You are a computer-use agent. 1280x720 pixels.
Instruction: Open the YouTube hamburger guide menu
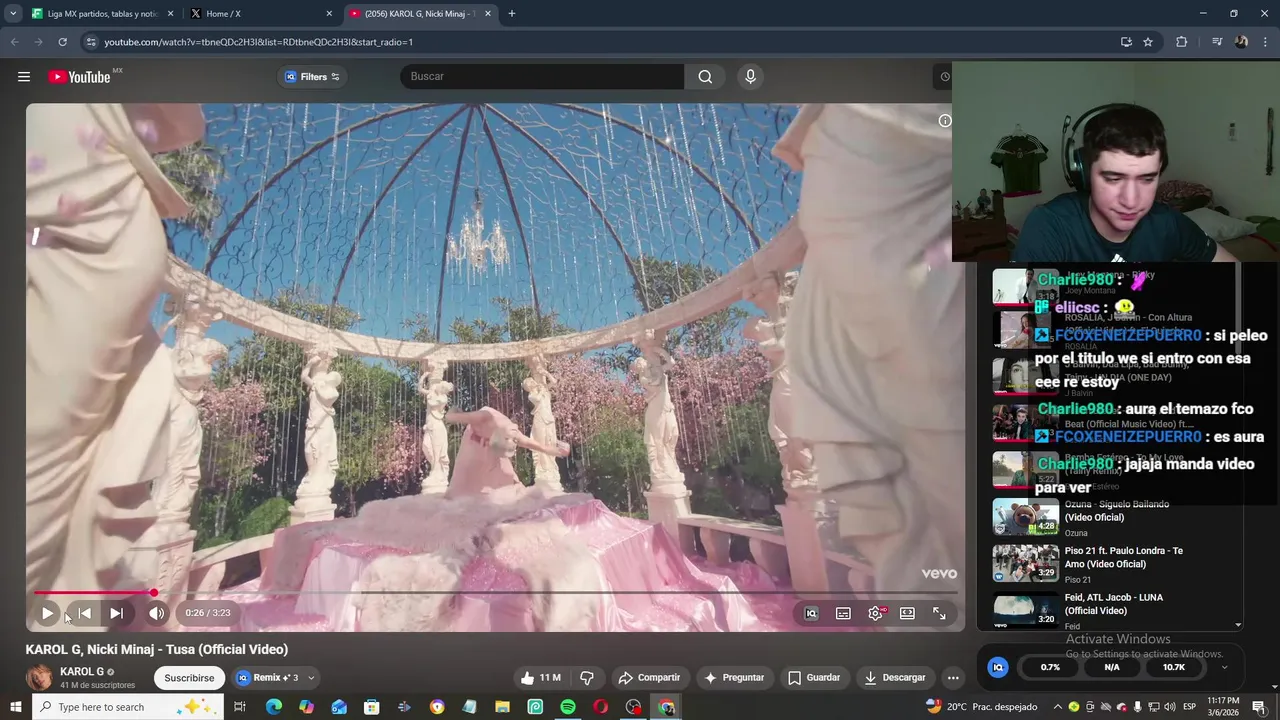(24, 77)
